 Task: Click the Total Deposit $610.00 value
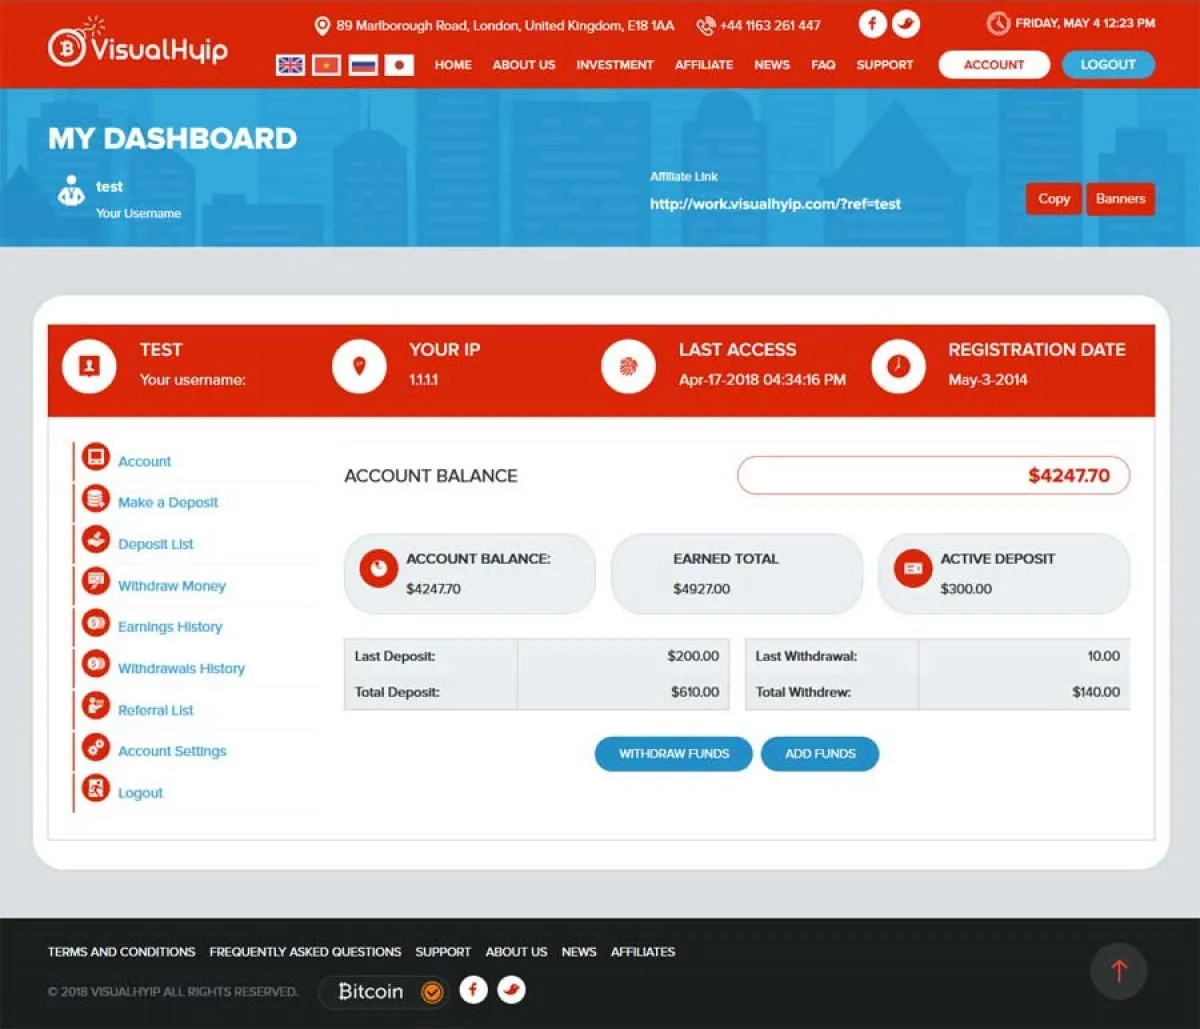point(695,692)
